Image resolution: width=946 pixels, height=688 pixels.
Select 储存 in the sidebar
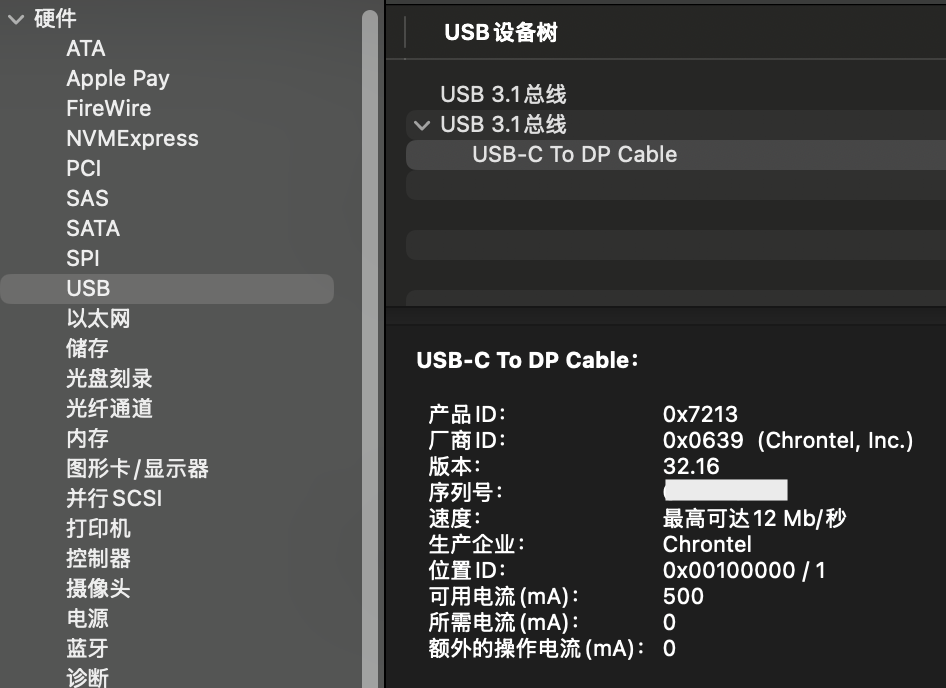point(88,348)
